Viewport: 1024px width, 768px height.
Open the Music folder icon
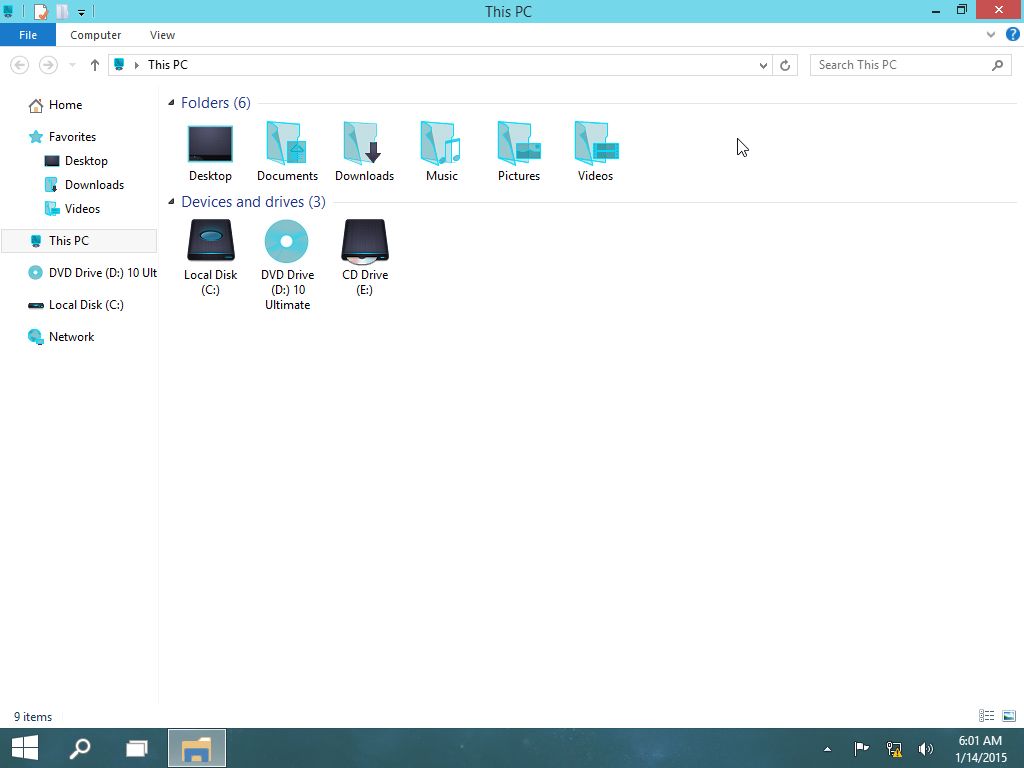(x=441, y=143)
